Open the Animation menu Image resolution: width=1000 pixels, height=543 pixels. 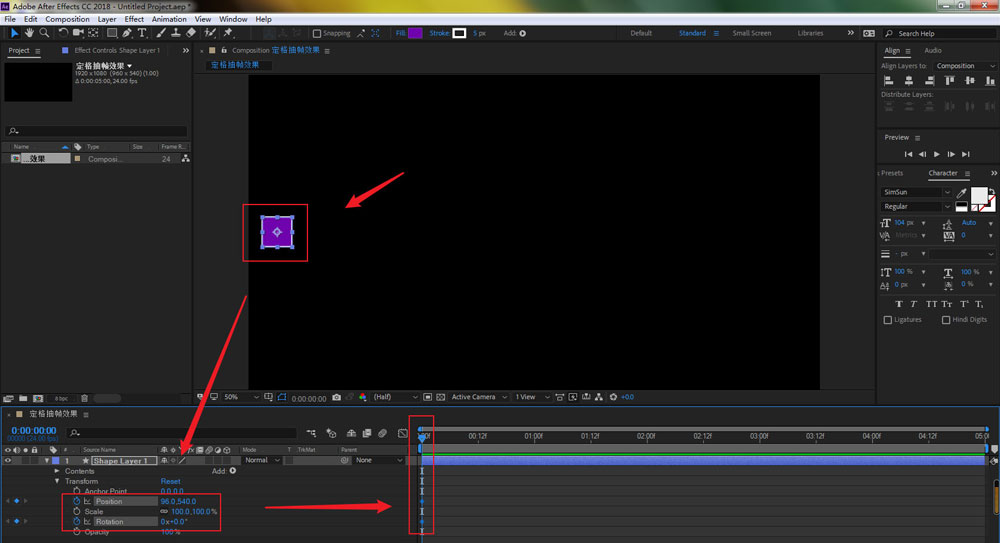[x=169, y=19]
